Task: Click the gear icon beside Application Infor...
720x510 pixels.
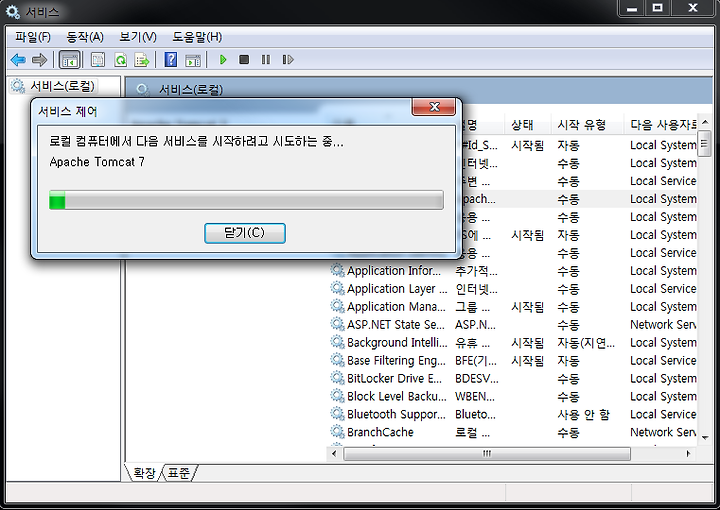Action: (338, 270)
